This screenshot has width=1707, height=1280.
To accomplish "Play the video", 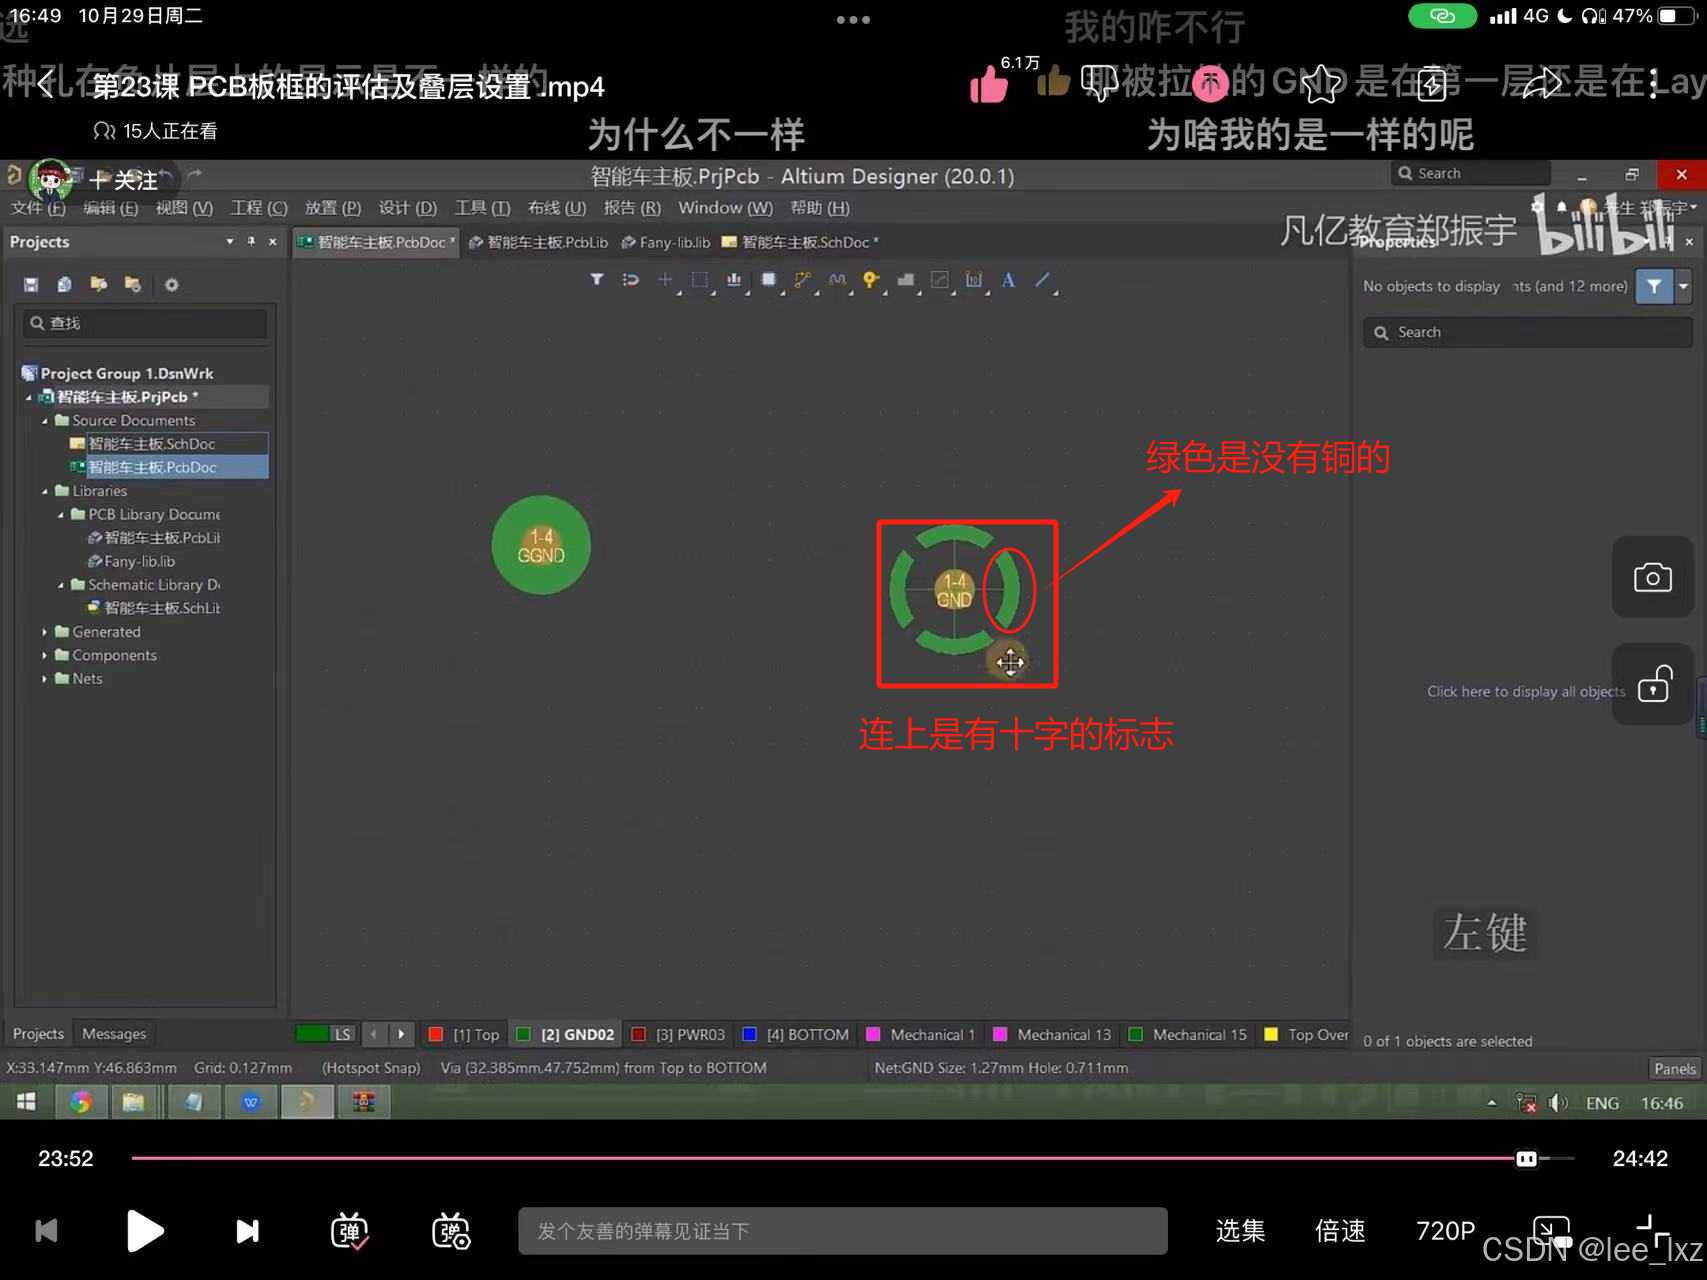I will point(145,1231).
